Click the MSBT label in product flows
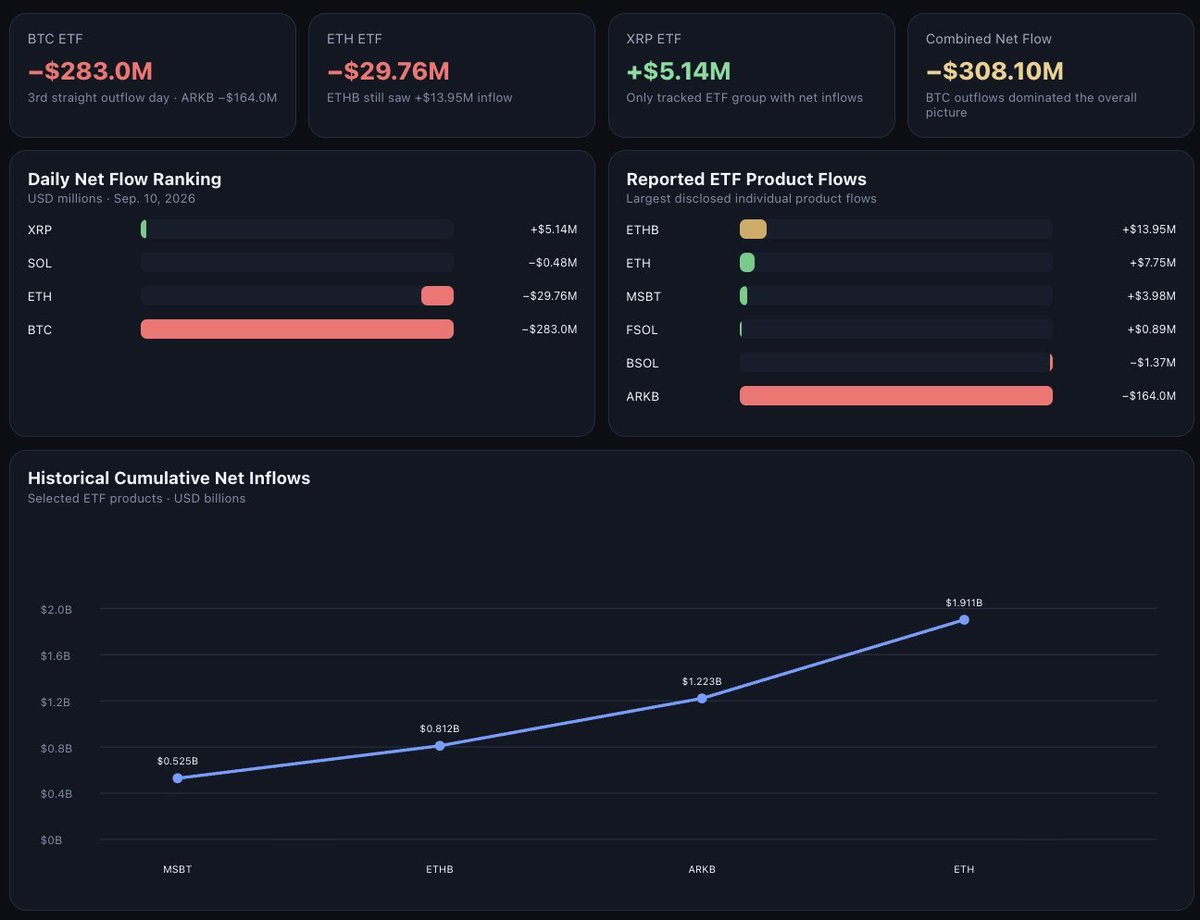Viewport: 1200px width, 920px height. (x=643, y=296)
